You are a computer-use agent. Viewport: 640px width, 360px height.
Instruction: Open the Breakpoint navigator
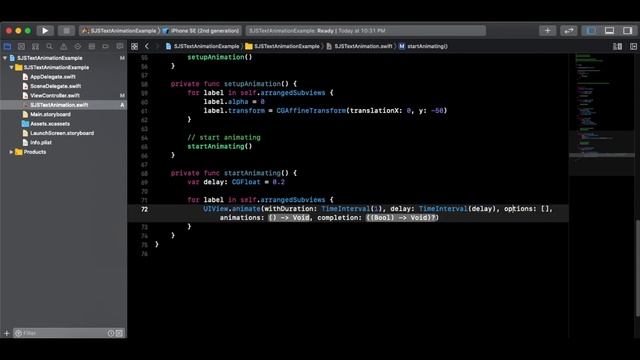click(x=105, y=47)
